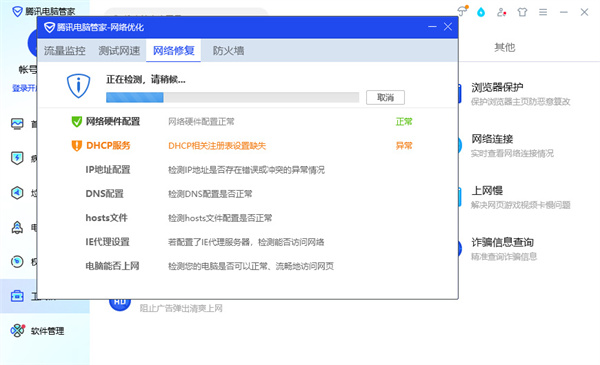Click the toolbox icon in sidebar
This screenshot has height=365, width=600.
point(17,296)
